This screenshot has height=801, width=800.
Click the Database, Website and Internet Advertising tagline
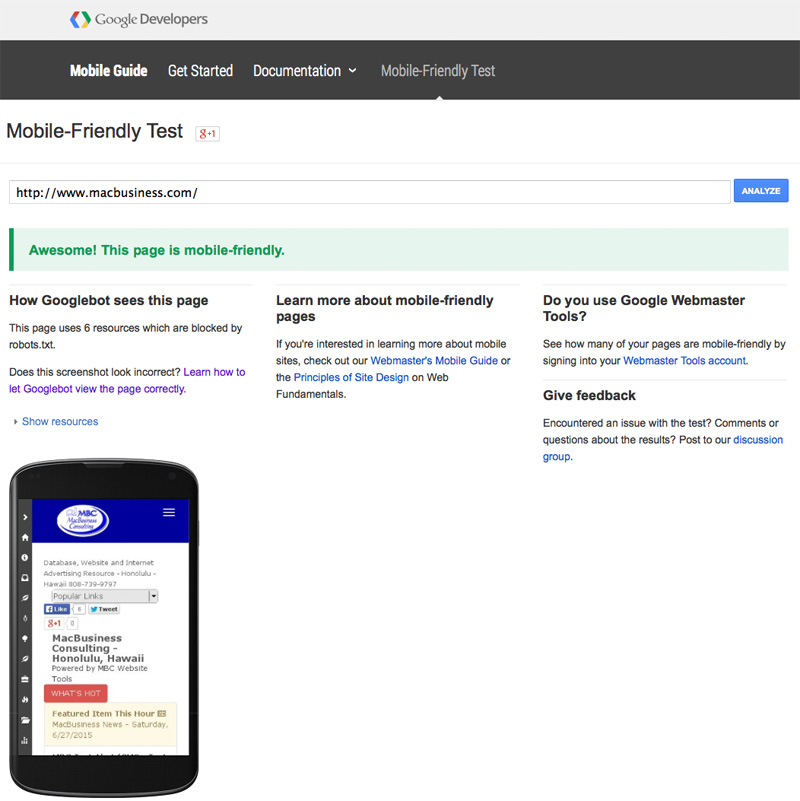(x=100, y=573)
